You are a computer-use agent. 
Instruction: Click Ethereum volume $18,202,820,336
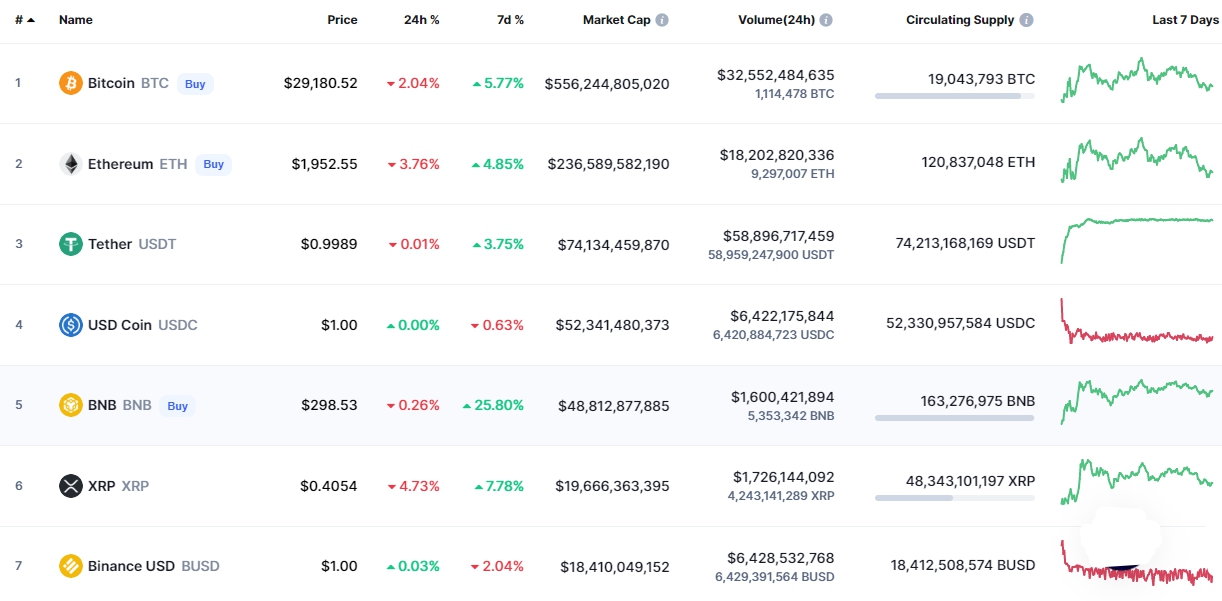point(777,155)
